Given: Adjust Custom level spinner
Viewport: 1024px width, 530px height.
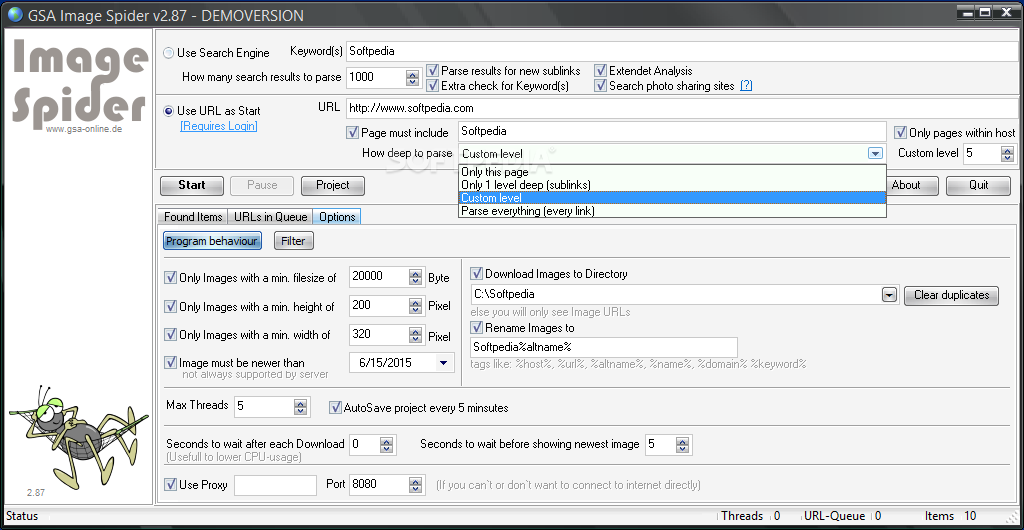Looking at the screenshot, I should click(x=1007, y=154).
